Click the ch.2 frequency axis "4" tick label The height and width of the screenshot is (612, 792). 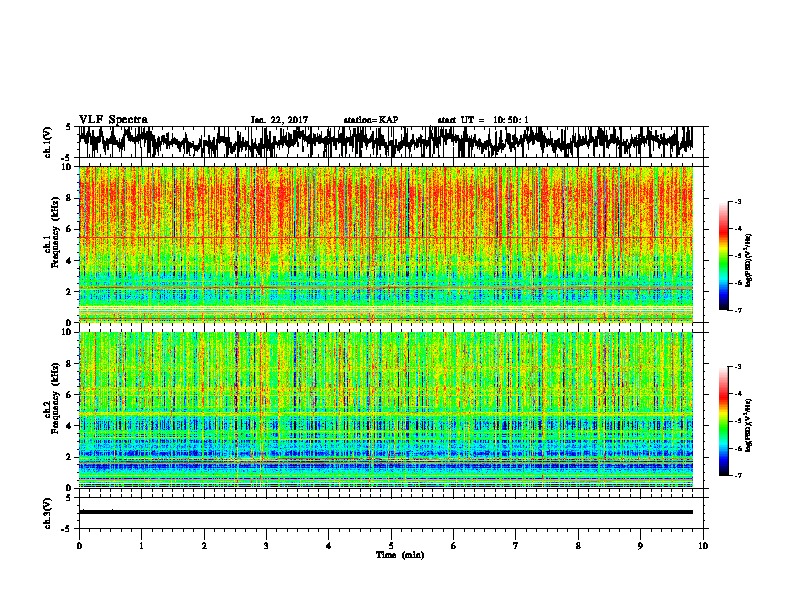tap(69, 426)
